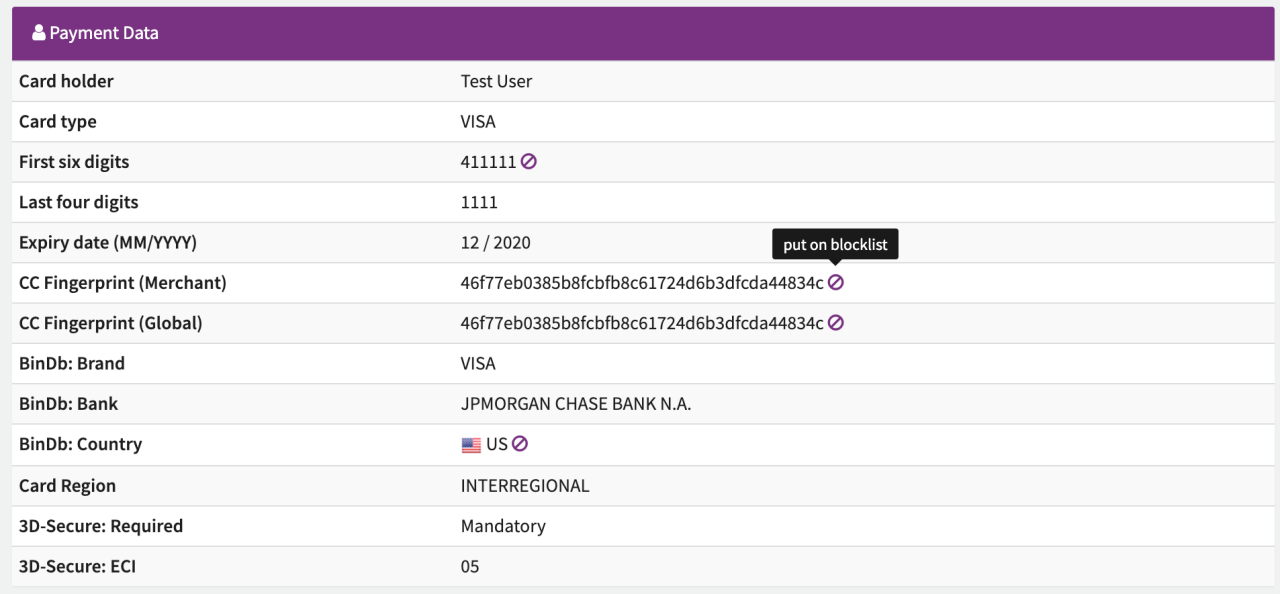Click the 3D-Secure ECI value 05
The width and height of the screenshot is (1280, 594).
point(470,567)
